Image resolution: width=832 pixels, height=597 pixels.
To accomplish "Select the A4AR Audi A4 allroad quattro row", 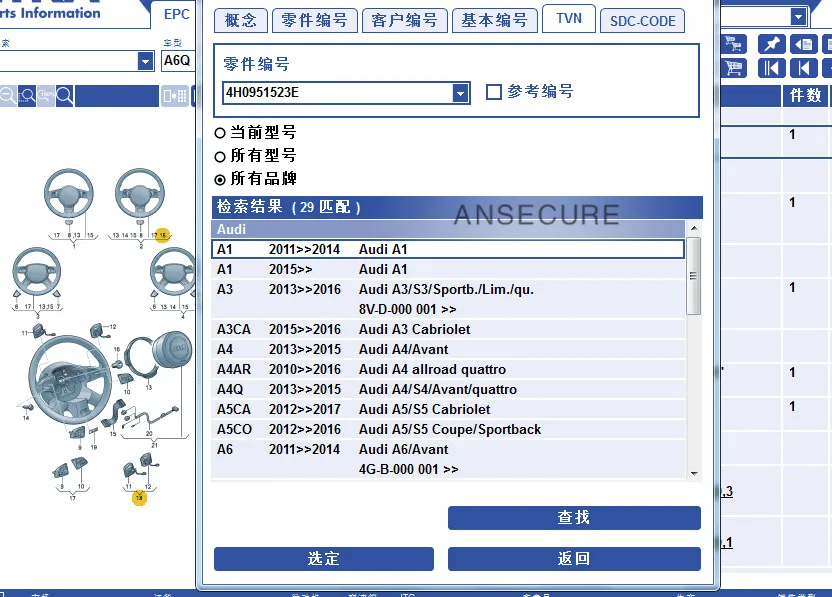I will coord(448,369).
